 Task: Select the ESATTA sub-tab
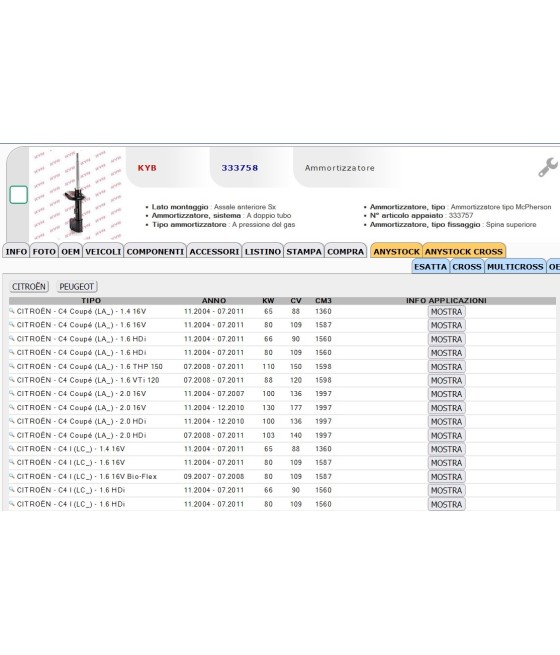coord(430,267)
